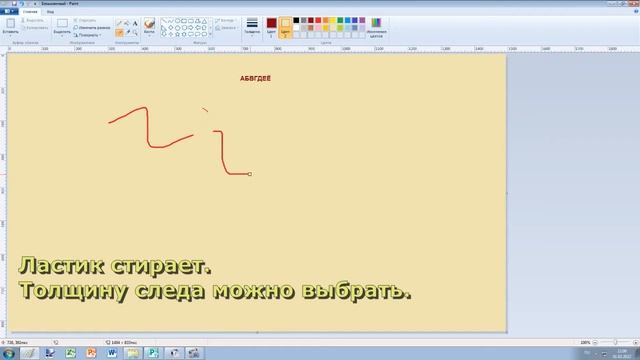Expand the Выделить select dropdown arrow
The height and width of the screenshot is (360, 640).
tap(62, 36)
